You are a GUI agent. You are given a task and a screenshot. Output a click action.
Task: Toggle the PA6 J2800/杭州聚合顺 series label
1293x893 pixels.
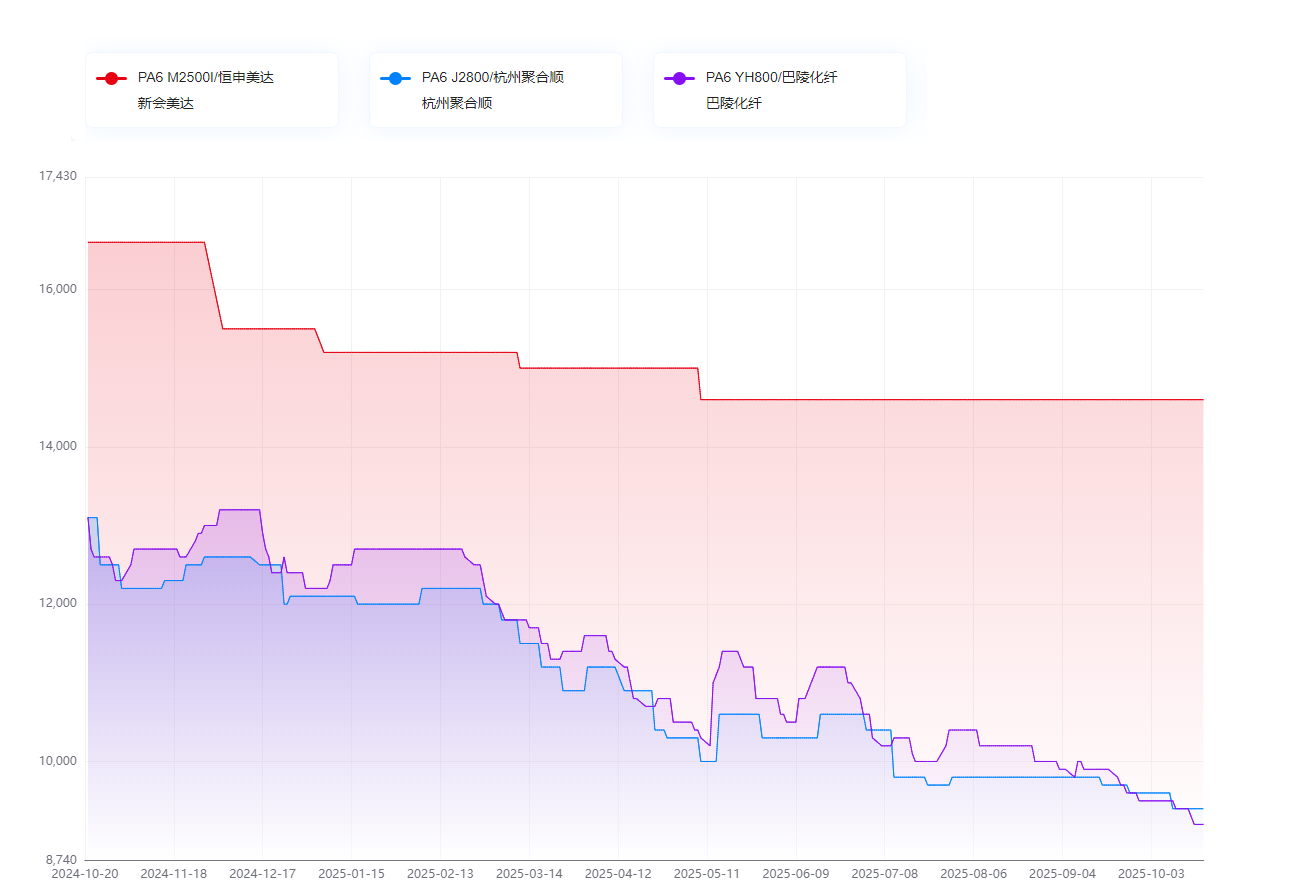tap(492, 78)
